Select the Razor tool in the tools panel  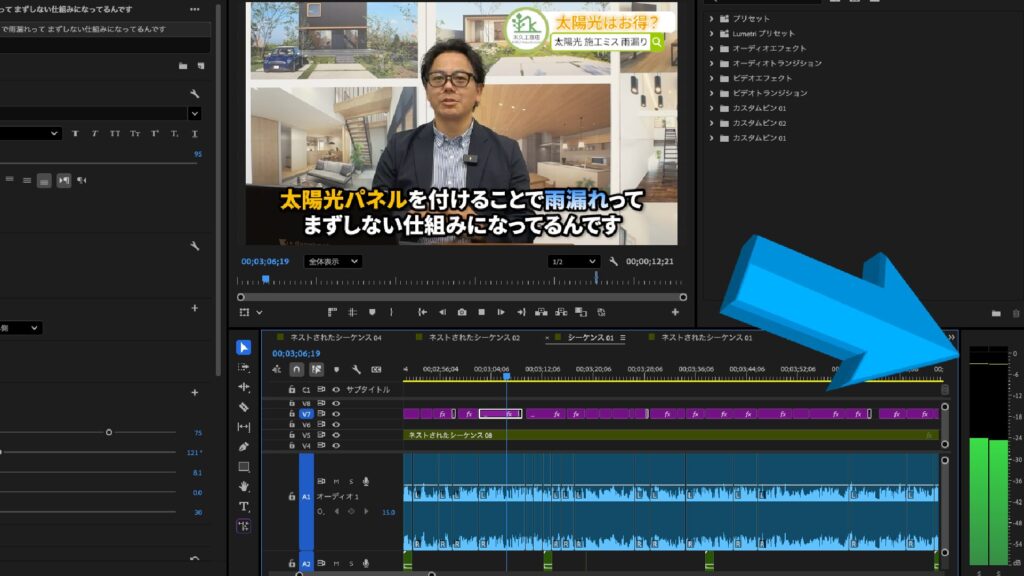point(244,407)
